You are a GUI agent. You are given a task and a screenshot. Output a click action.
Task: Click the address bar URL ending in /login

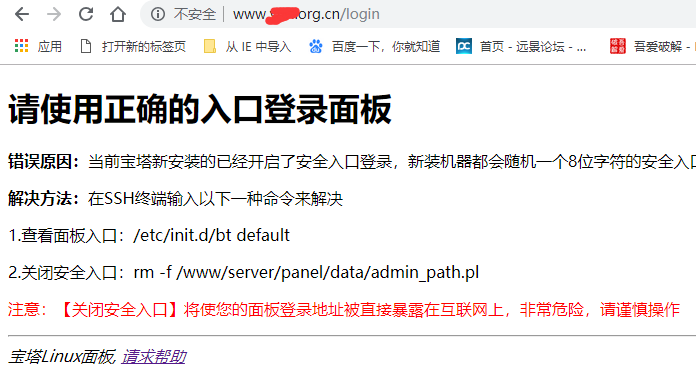pyautogui.click(x=306, y=14)
